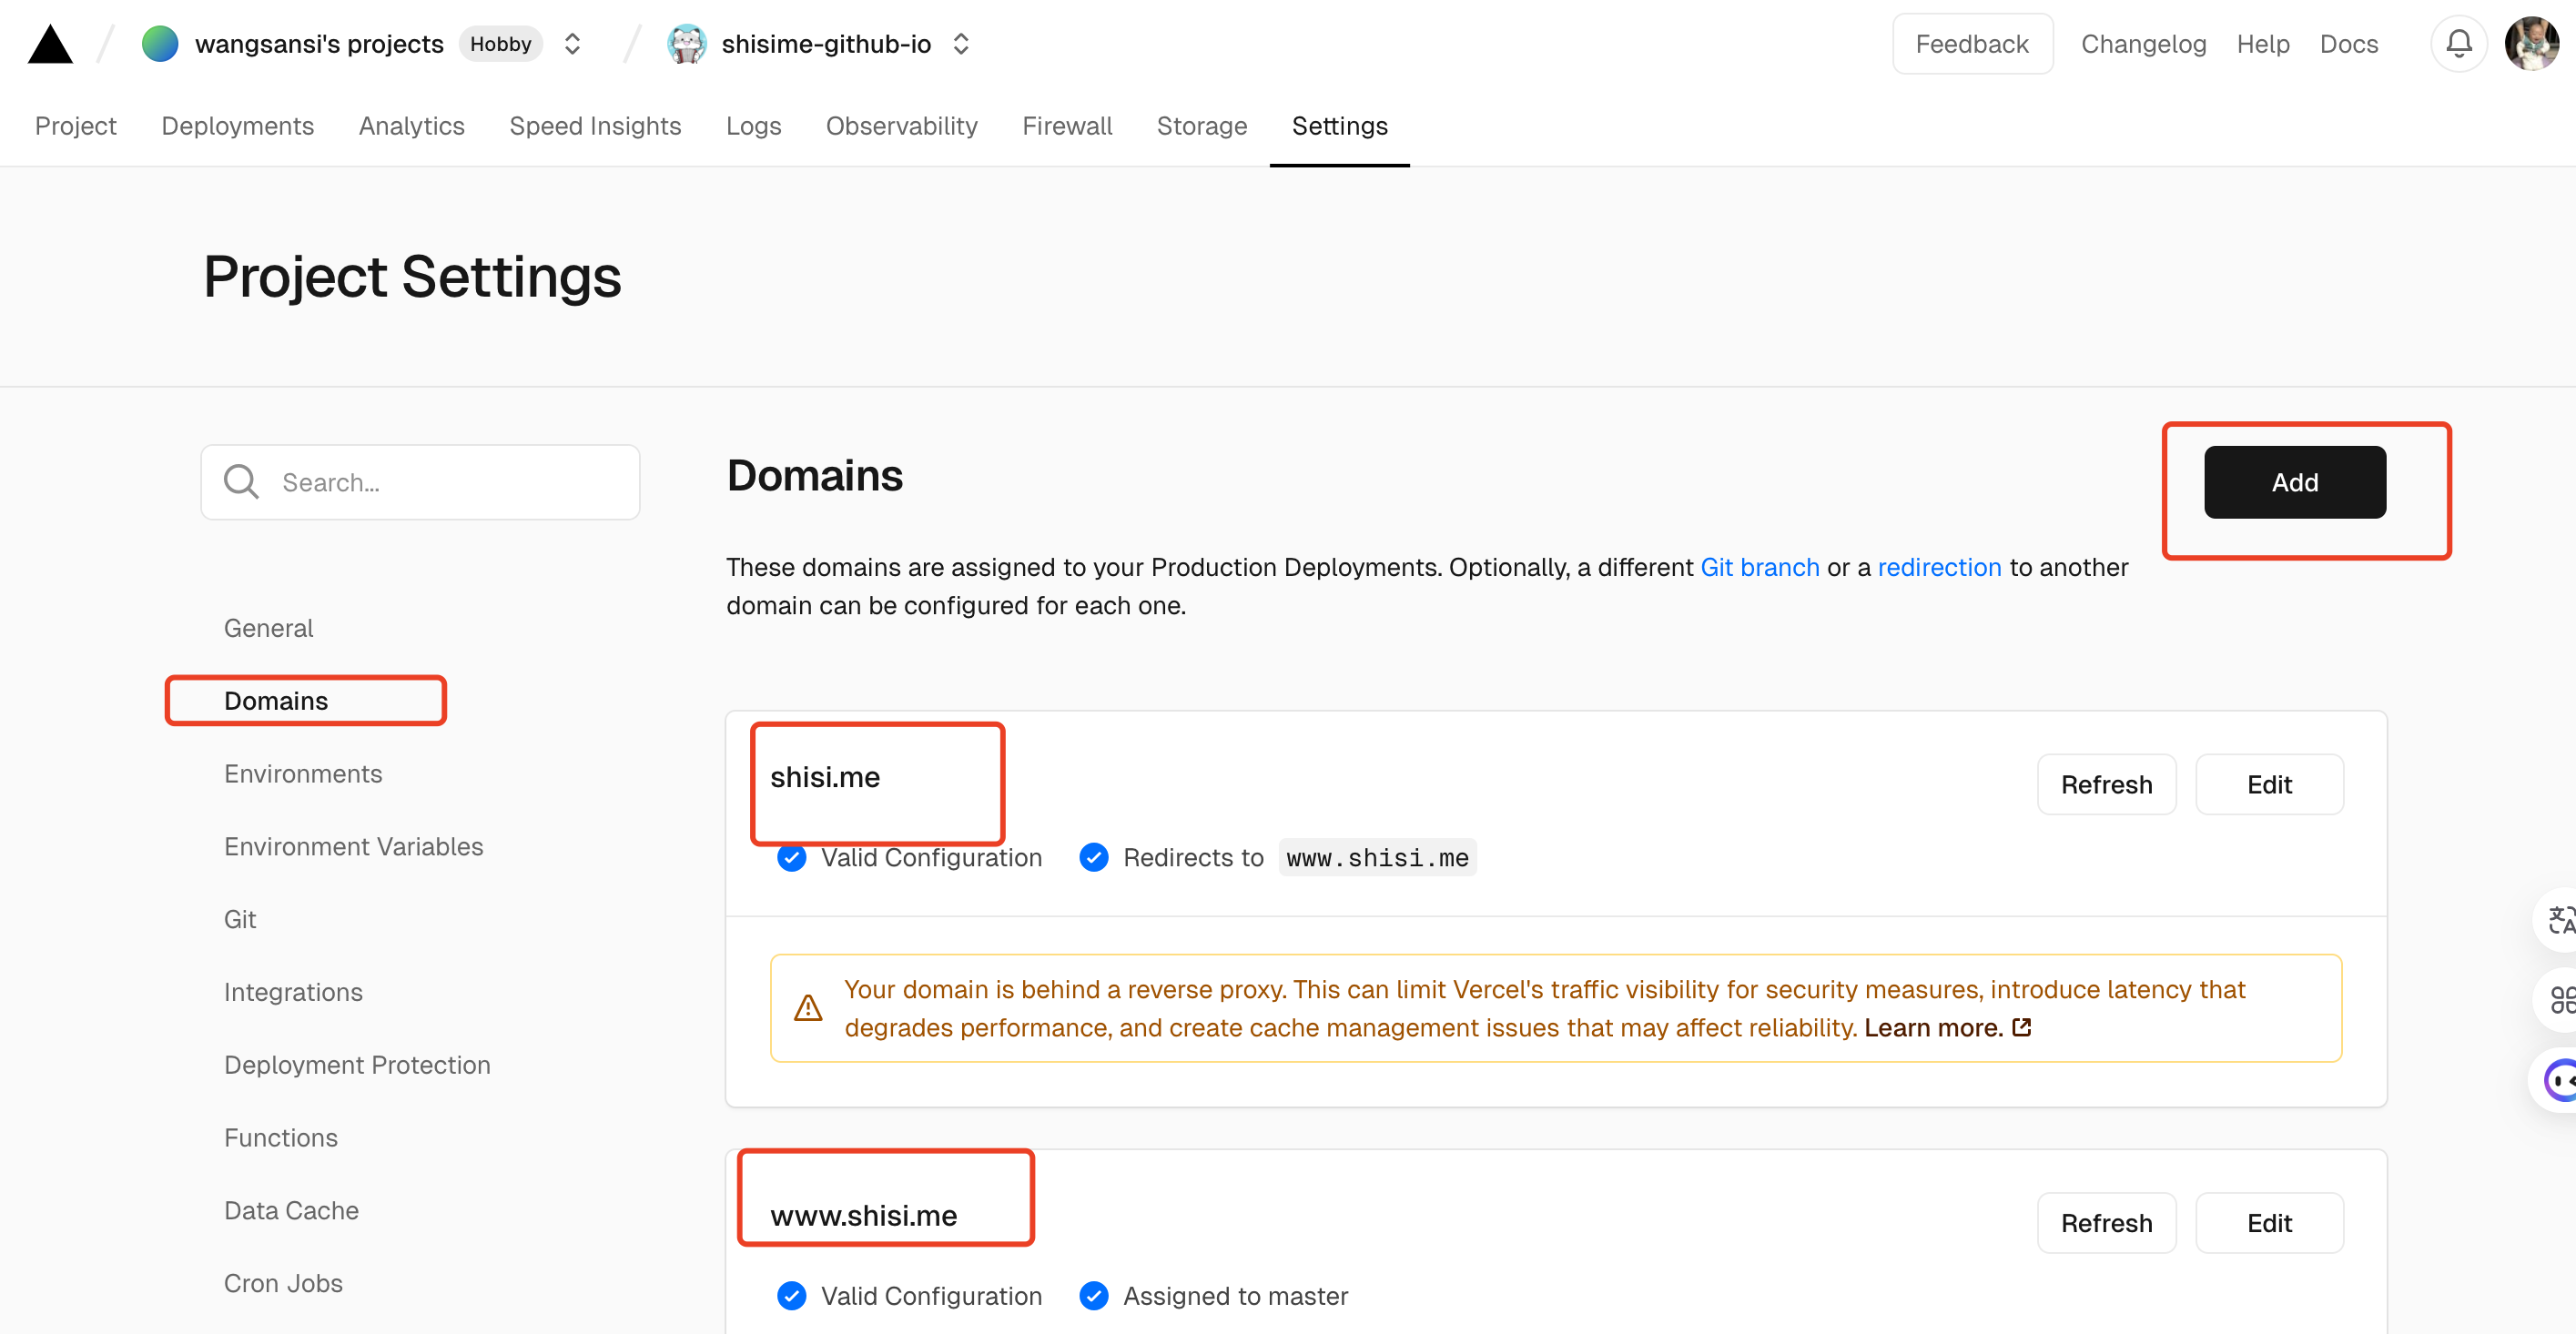Go to the Speed Insights tab
This screenshot has width=2576, height=1334.
[x=595, y=126]
